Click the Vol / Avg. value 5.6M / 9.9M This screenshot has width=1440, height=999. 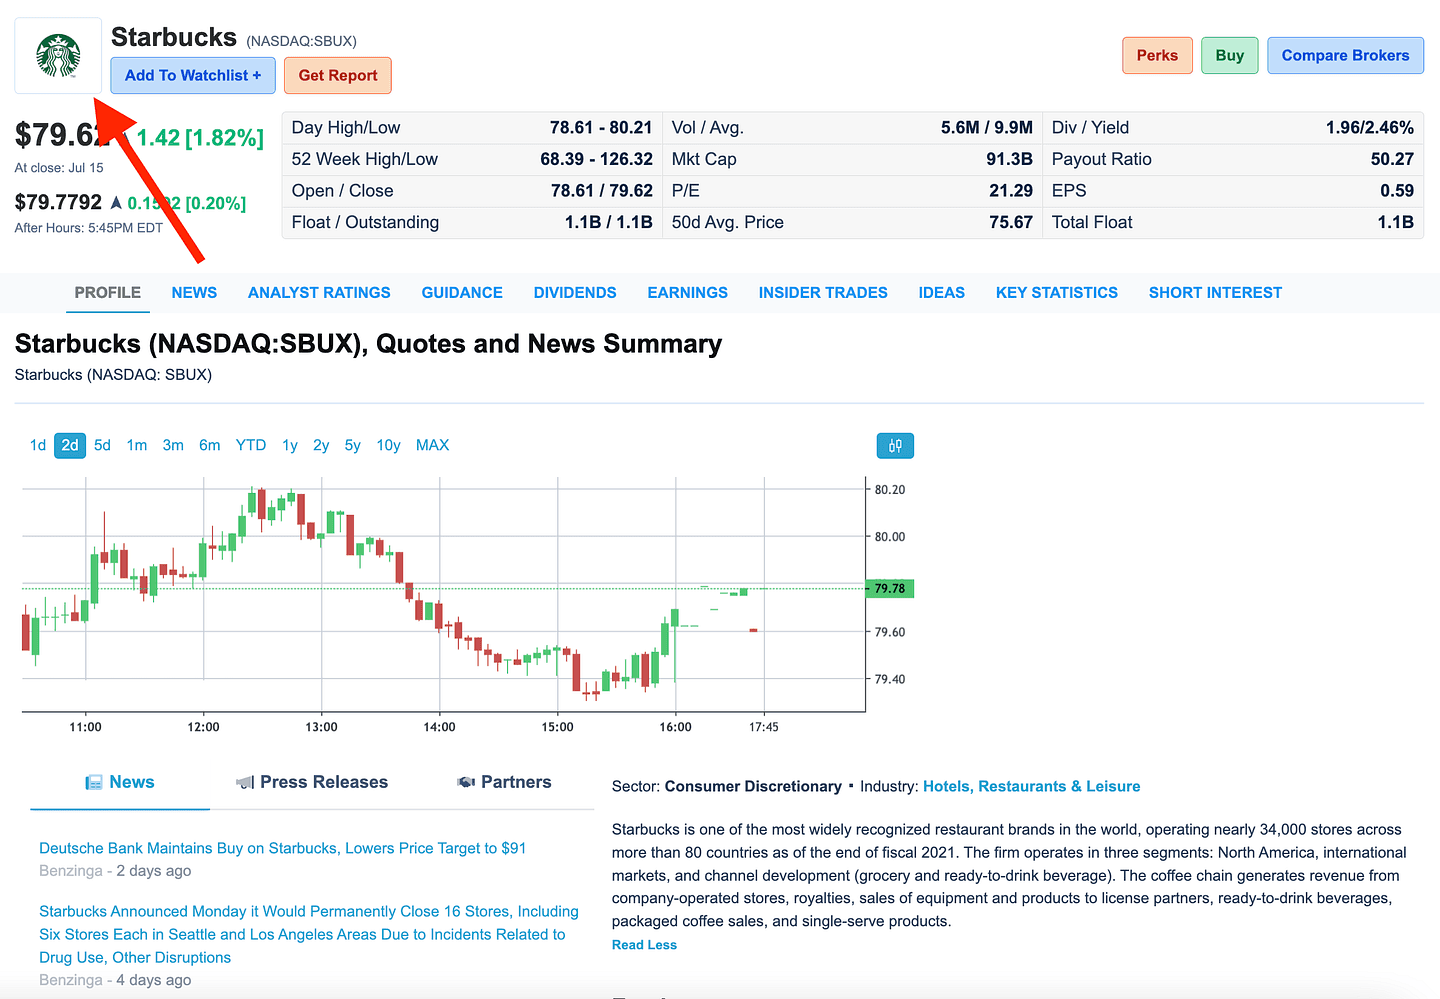[986, 127]
